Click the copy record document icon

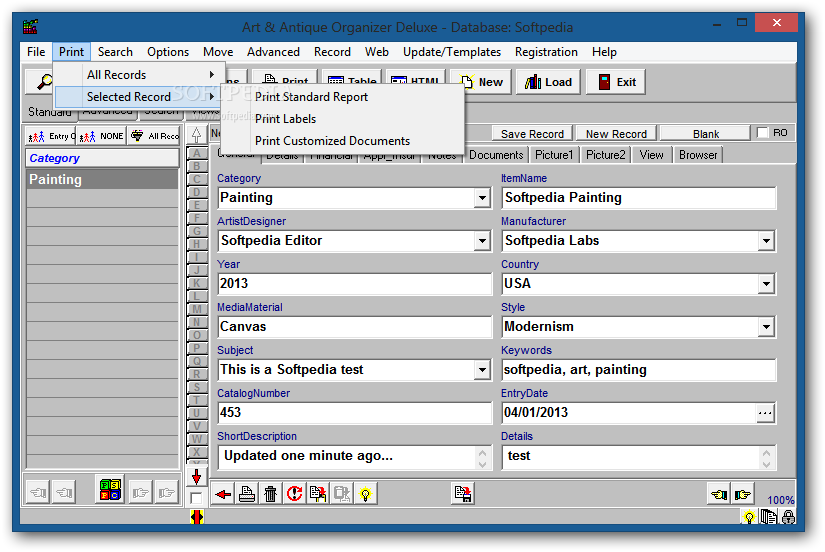tap(318, 494)
